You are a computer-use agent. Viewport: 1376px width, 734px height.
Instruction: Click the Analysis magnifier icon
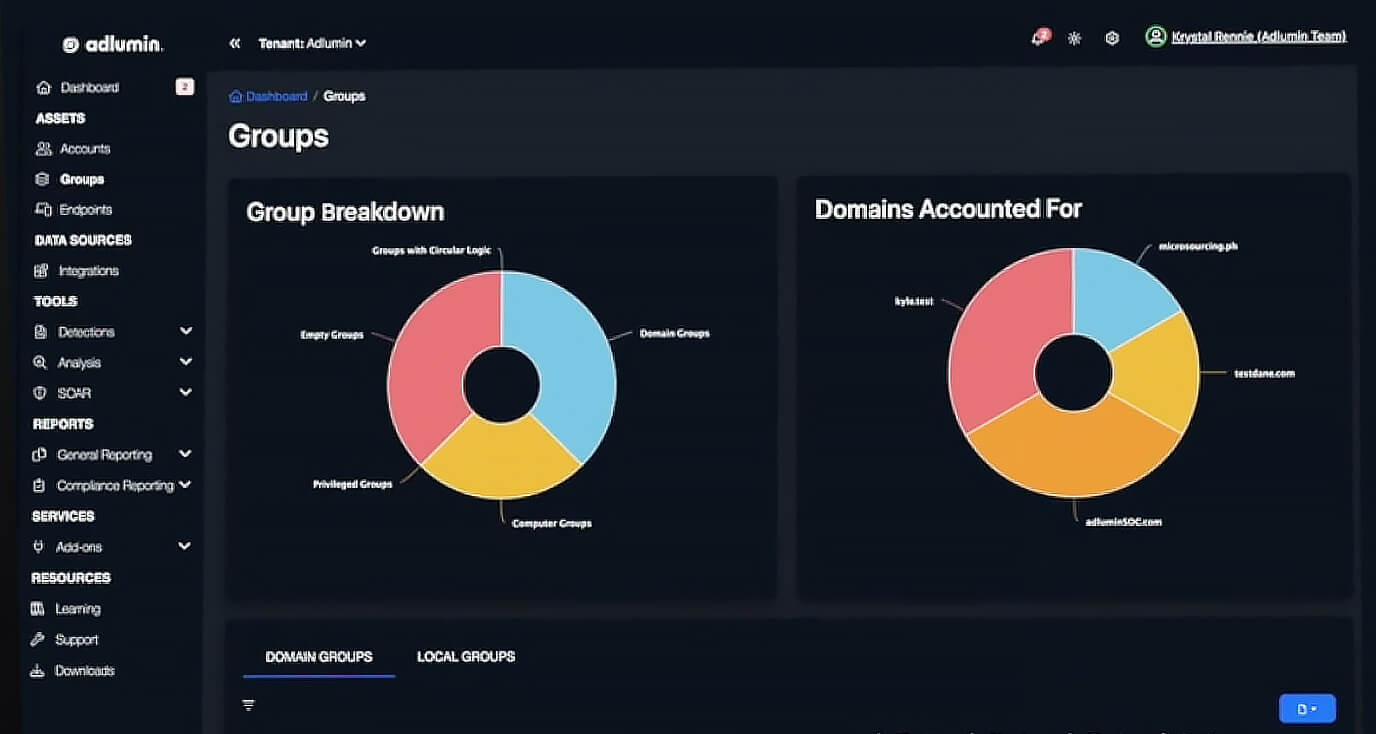point(40,363)
